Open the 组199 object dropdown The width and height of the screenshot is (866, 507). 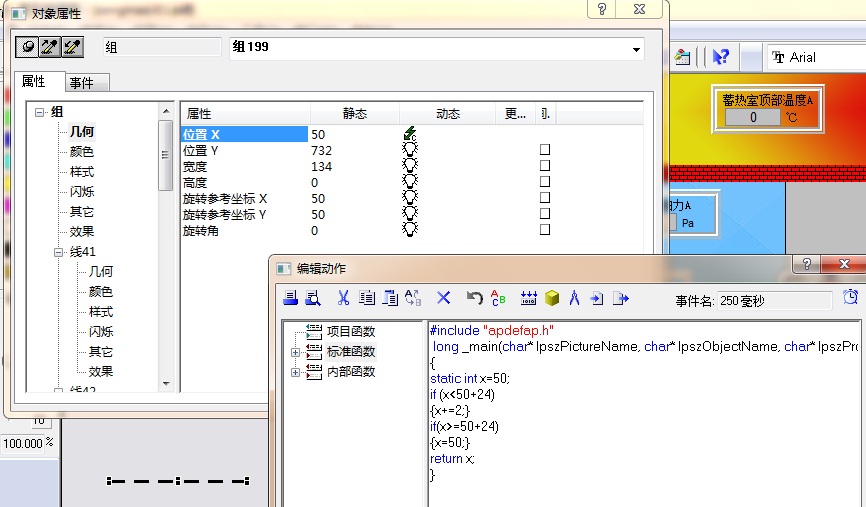(636, 49)
